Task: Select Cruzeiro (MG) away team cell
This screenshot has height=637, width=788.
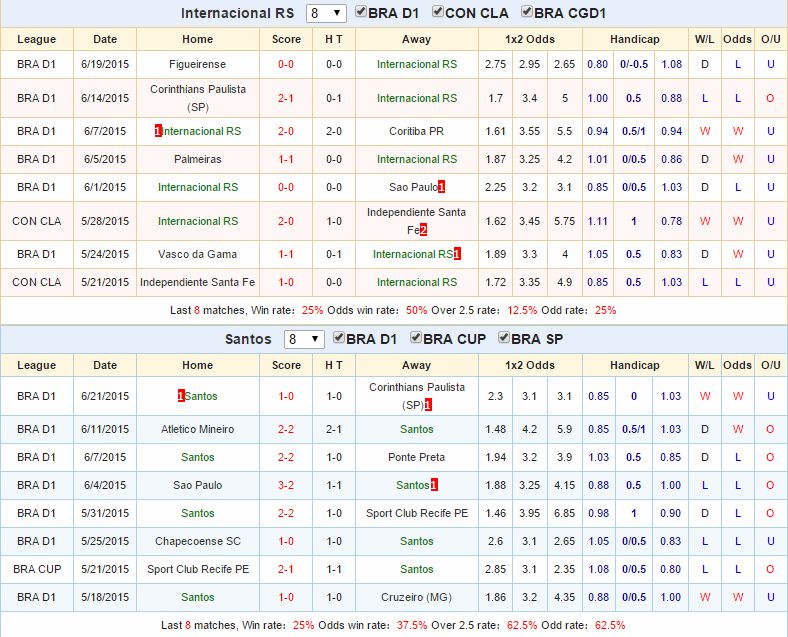Action: [x=417, y=597]
